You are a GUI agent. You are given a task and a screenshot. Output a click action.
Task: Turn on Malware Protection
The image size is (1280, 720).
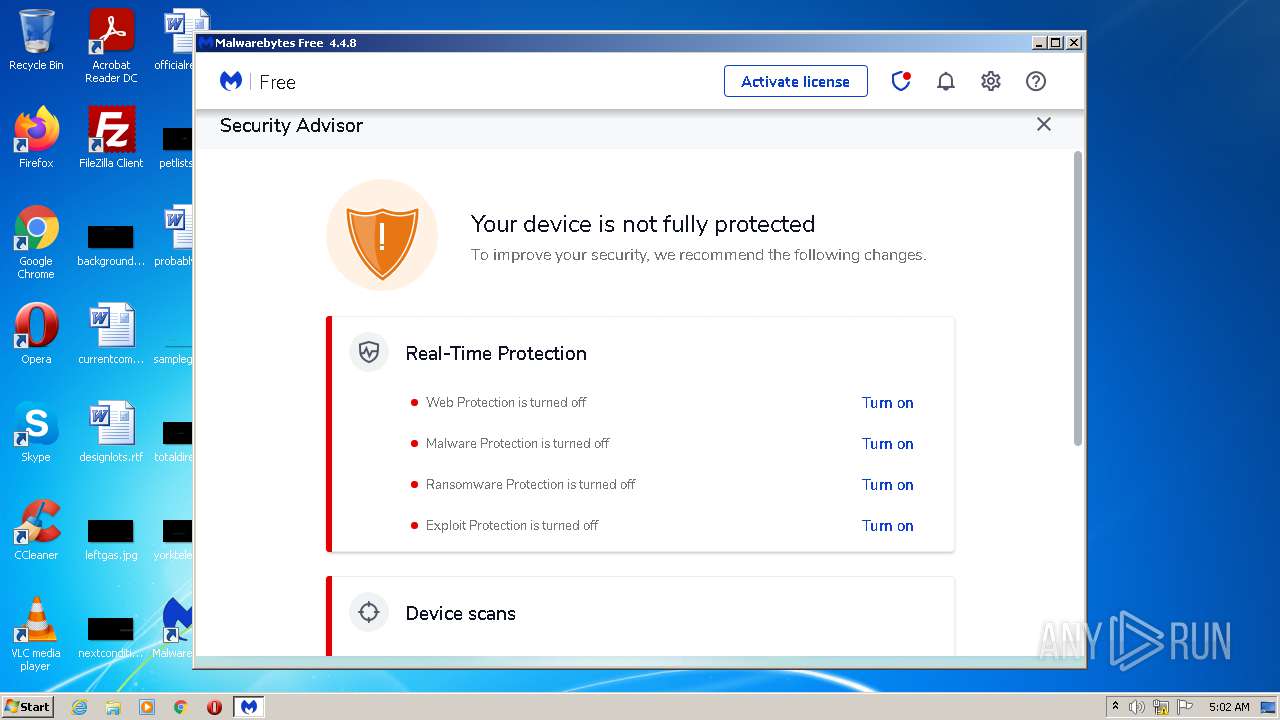point(888,444)
